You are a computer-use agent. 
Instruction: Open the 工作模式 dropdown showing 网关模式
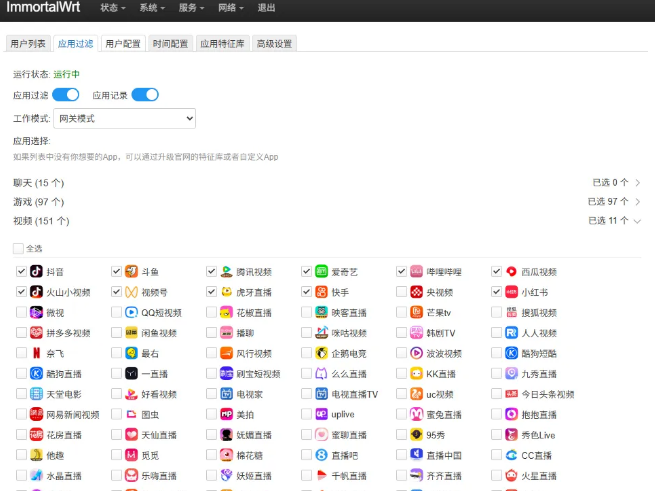click(124, 119)
